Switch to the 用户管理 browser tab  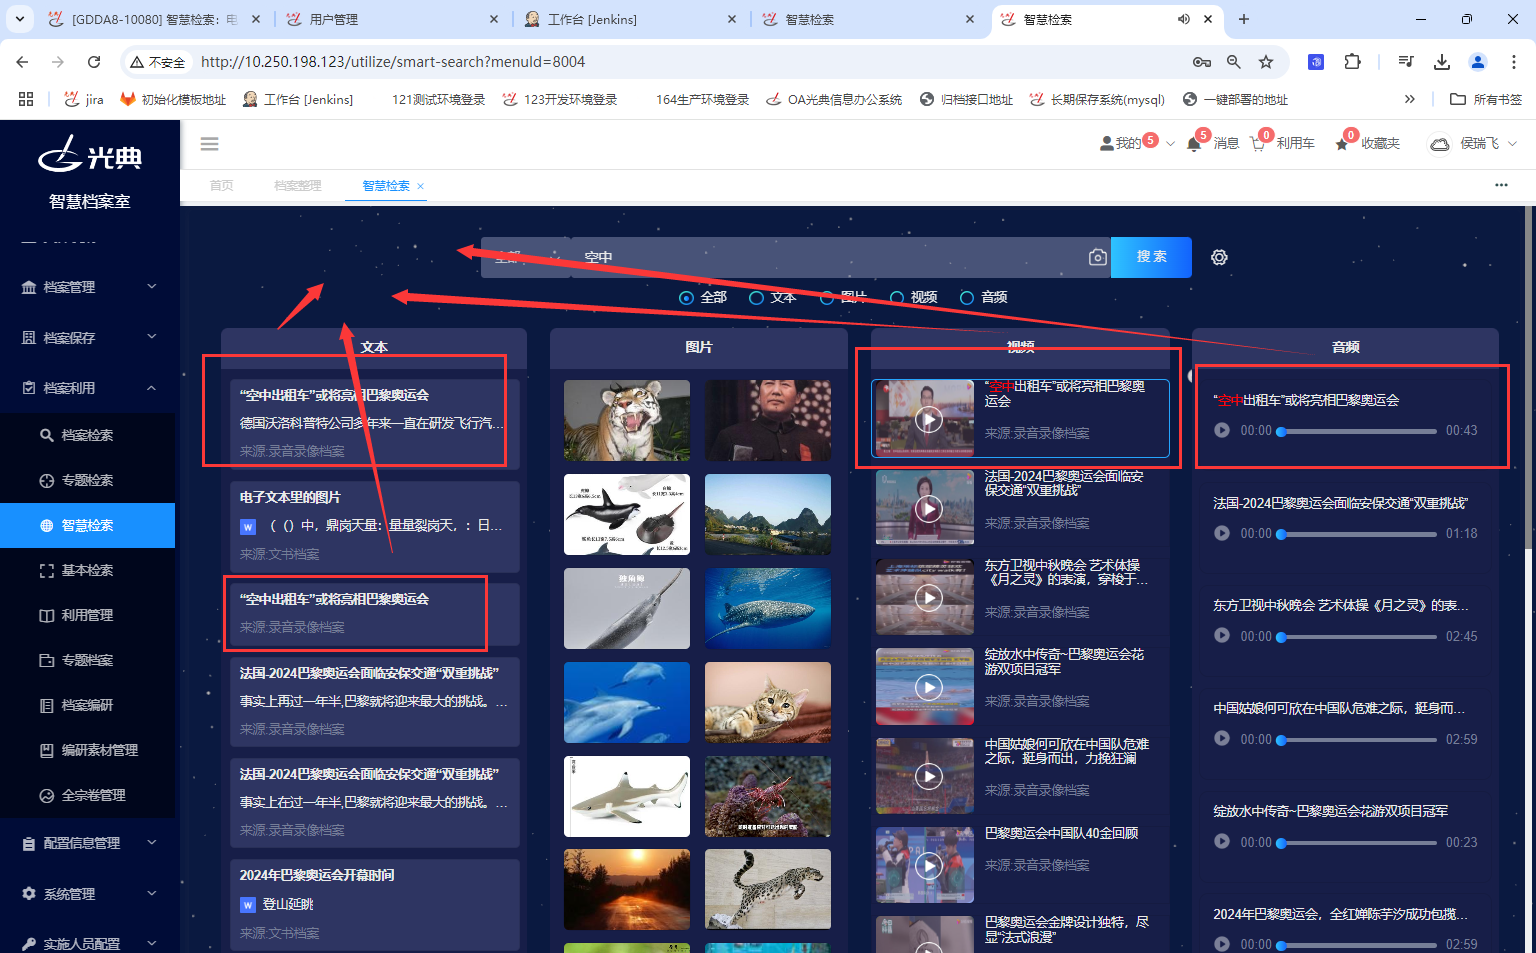pos(391,19)
